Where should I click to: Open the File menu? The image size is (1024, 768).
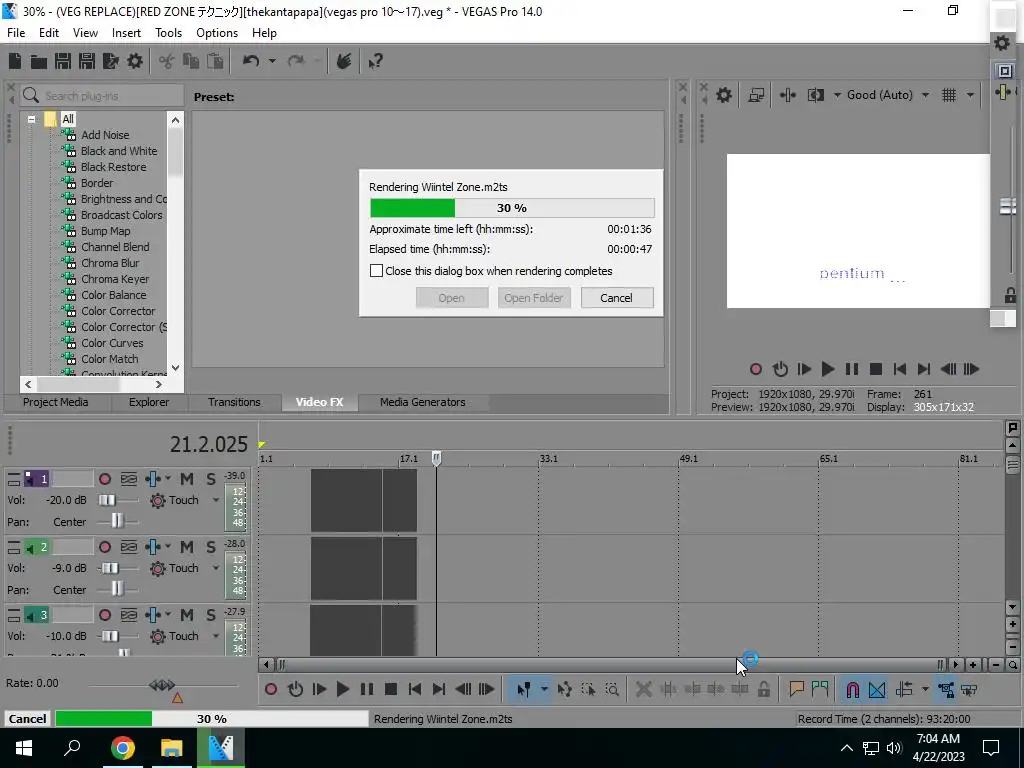tap(16, 33)
